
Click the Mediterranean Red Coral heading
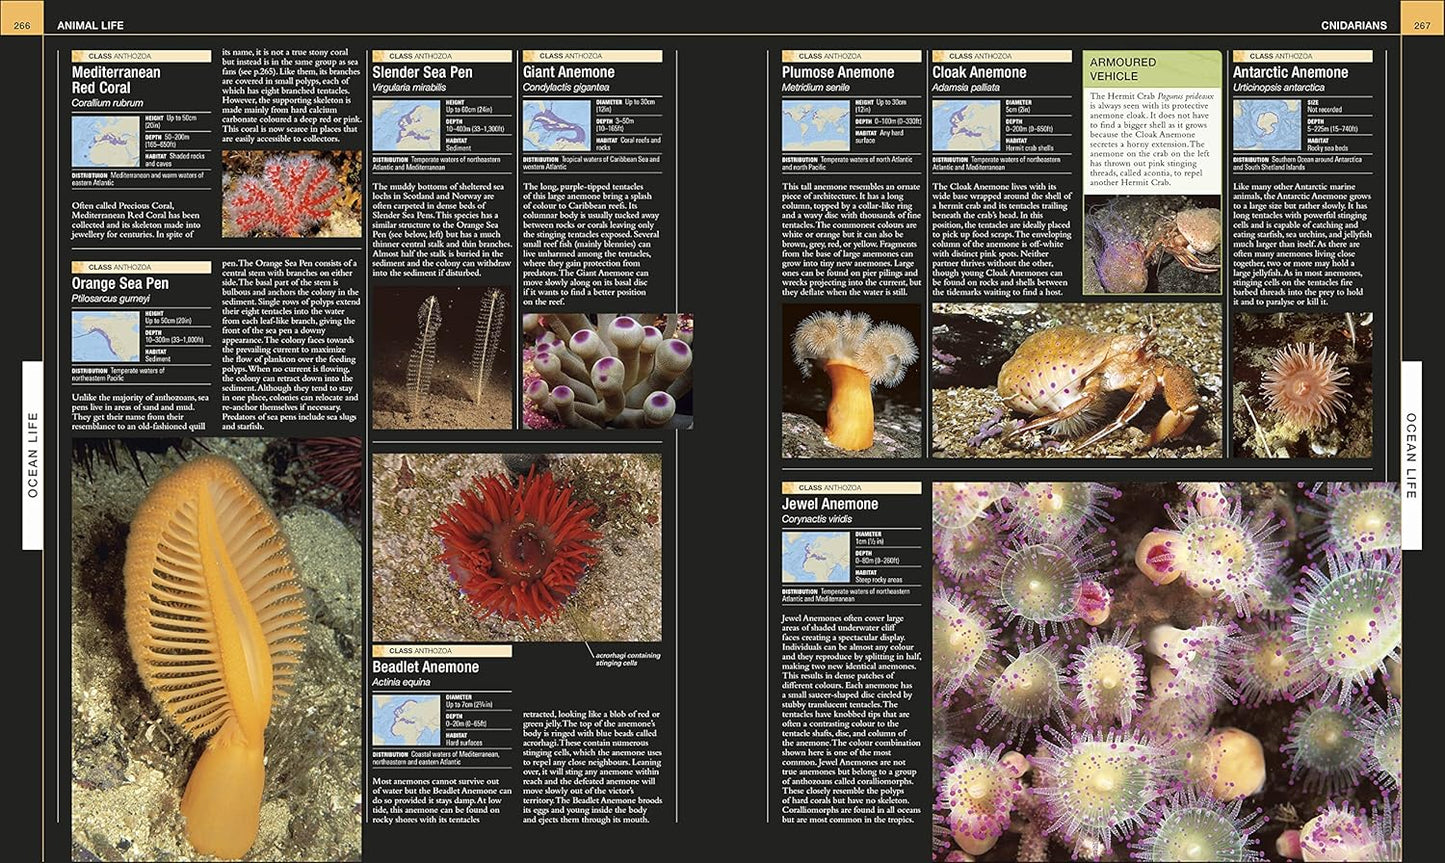116,80
